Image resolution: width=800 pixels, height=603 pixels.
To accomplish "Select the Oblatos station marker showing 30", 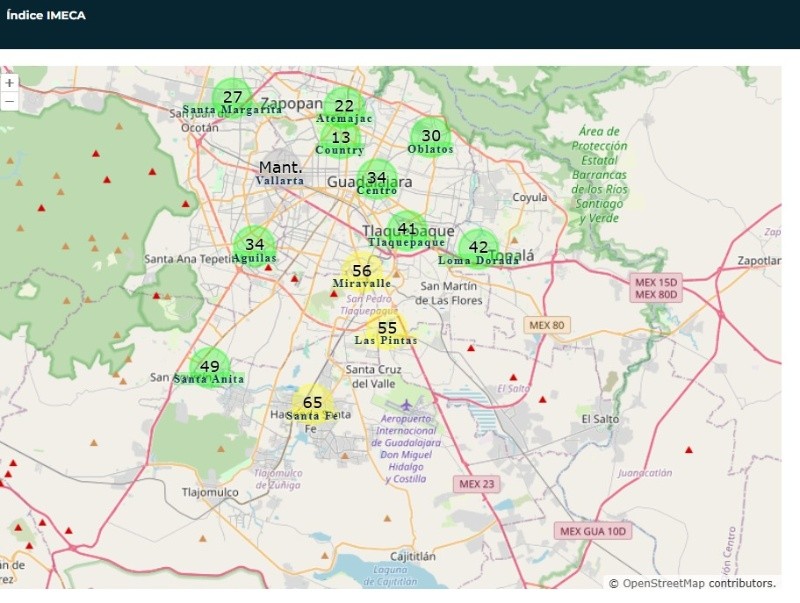I will tap(431, 137).
